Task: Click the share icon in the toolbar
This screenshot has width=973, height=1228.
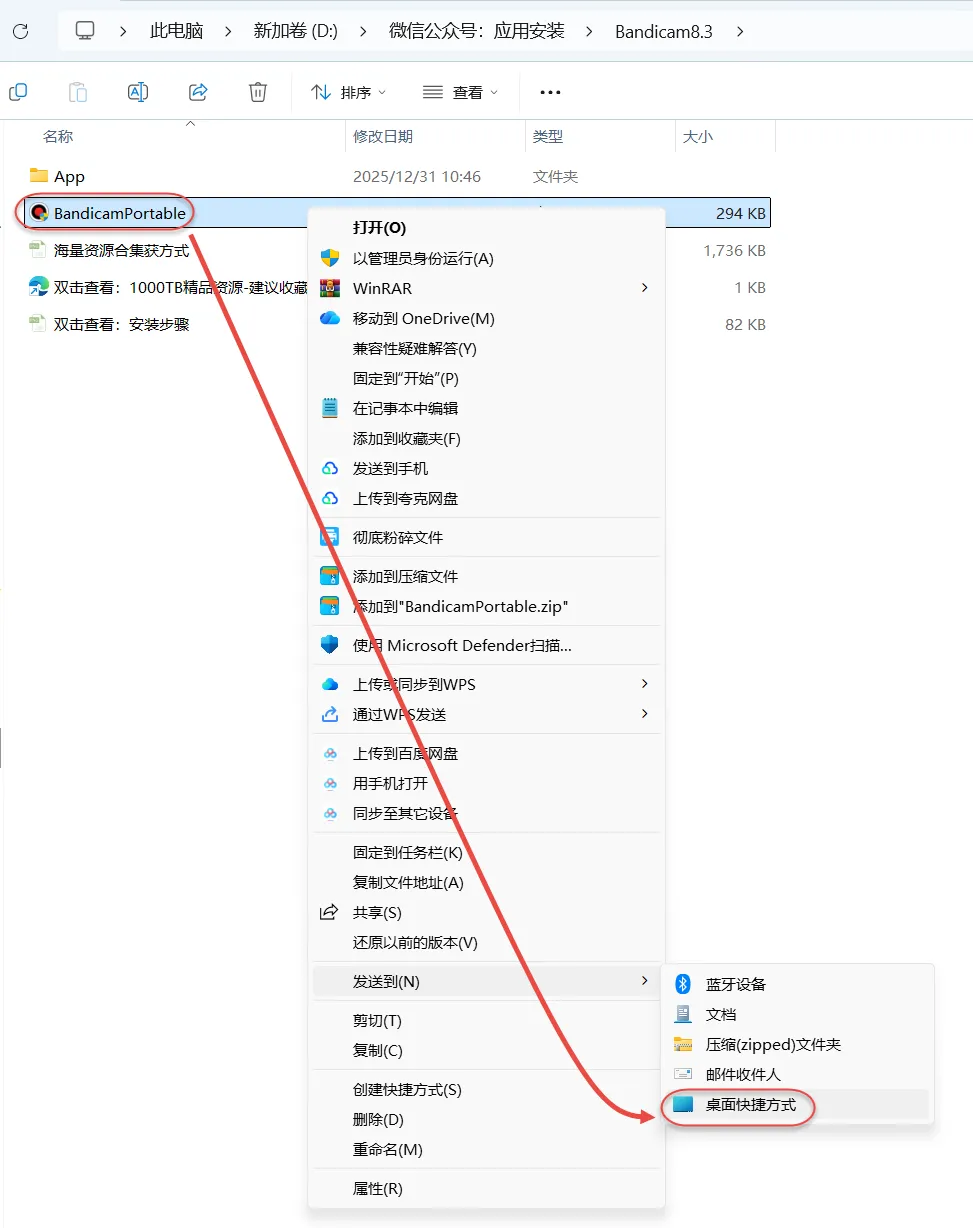Action: [198, 92]
